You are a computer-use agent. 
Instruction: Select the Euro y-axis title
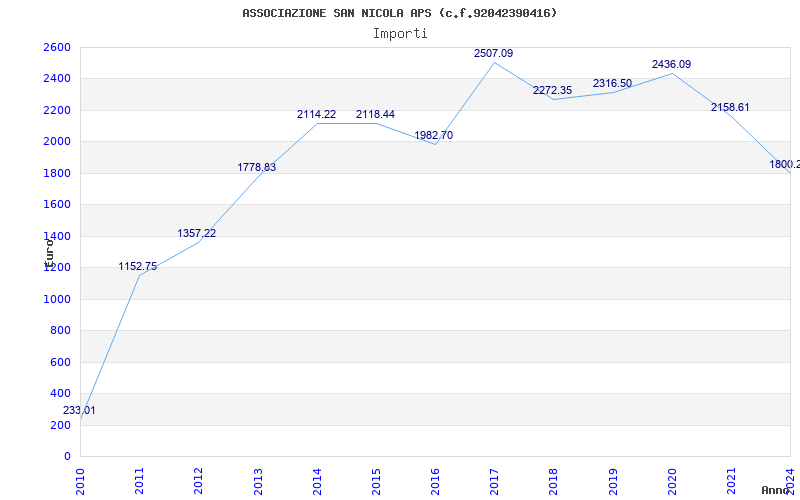coord(48,250)
